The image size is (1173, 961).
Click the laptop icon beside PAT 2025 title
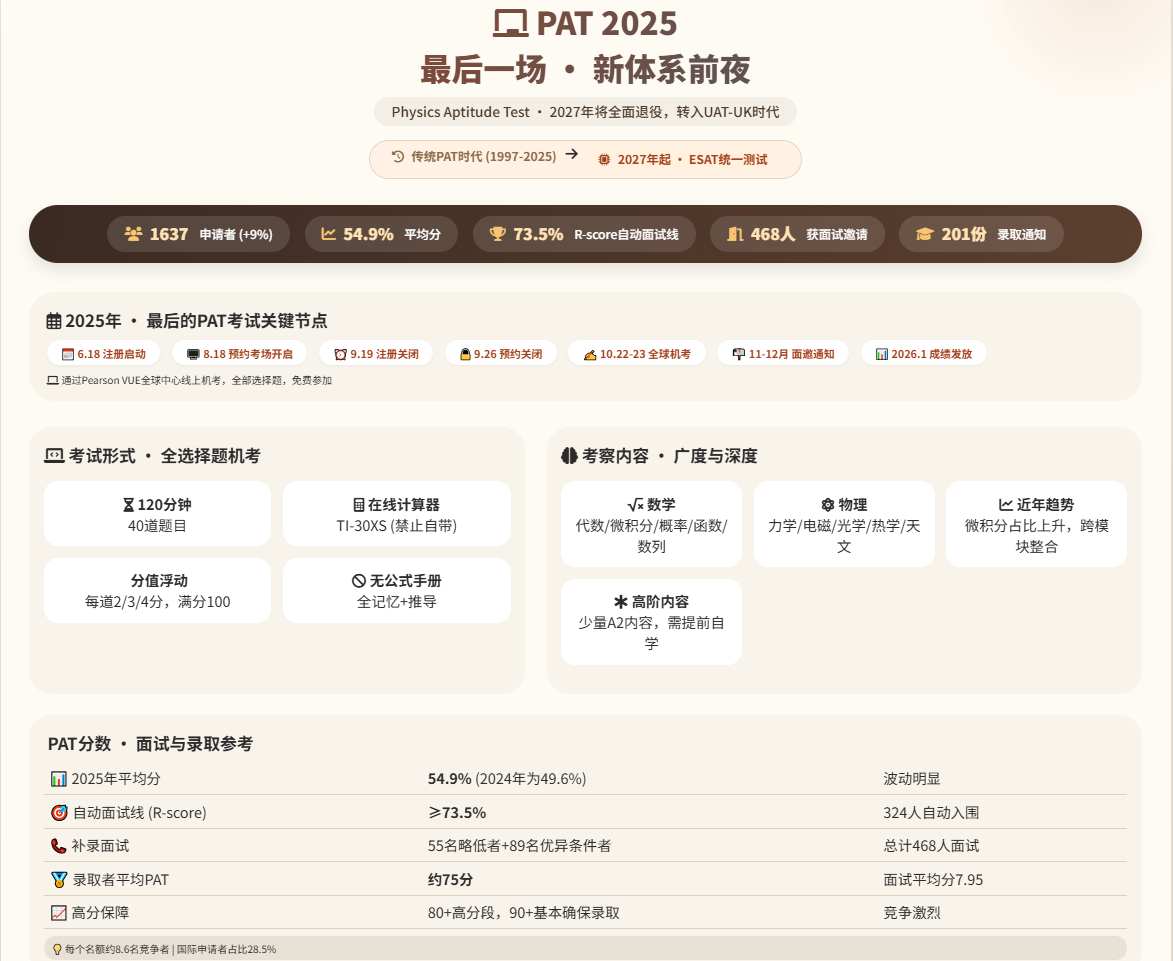click(x=511, y=23)
